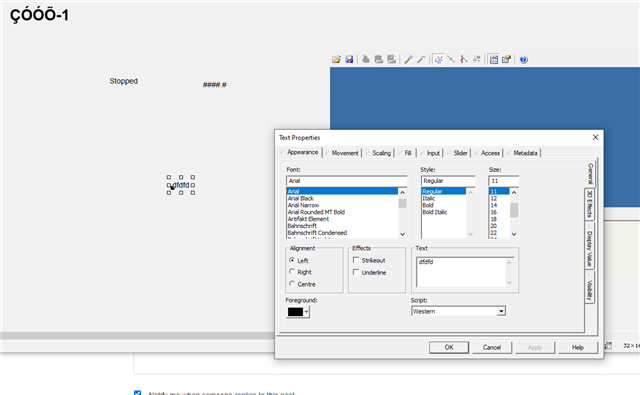640x395 pixels.
Task: Click the red compass-shaped line icon
Action: [464, 60]
